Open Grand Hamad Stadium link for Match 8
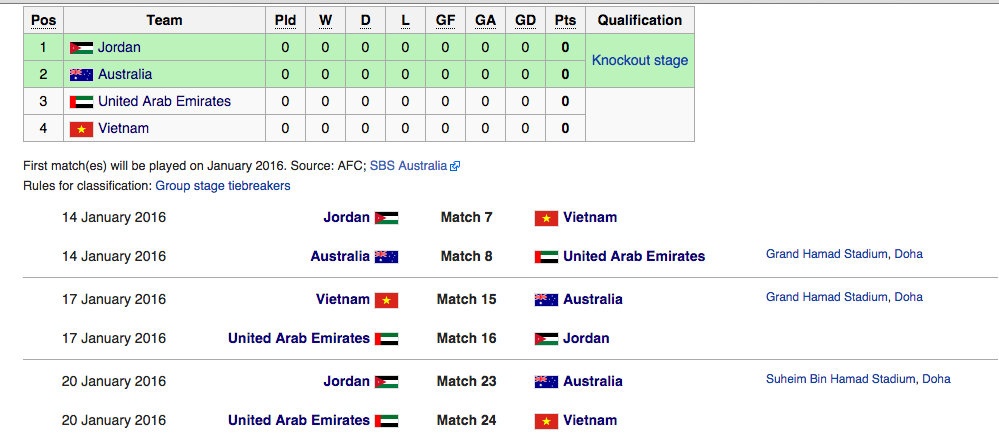Screen dimensions: 999x440 [844, 254]
